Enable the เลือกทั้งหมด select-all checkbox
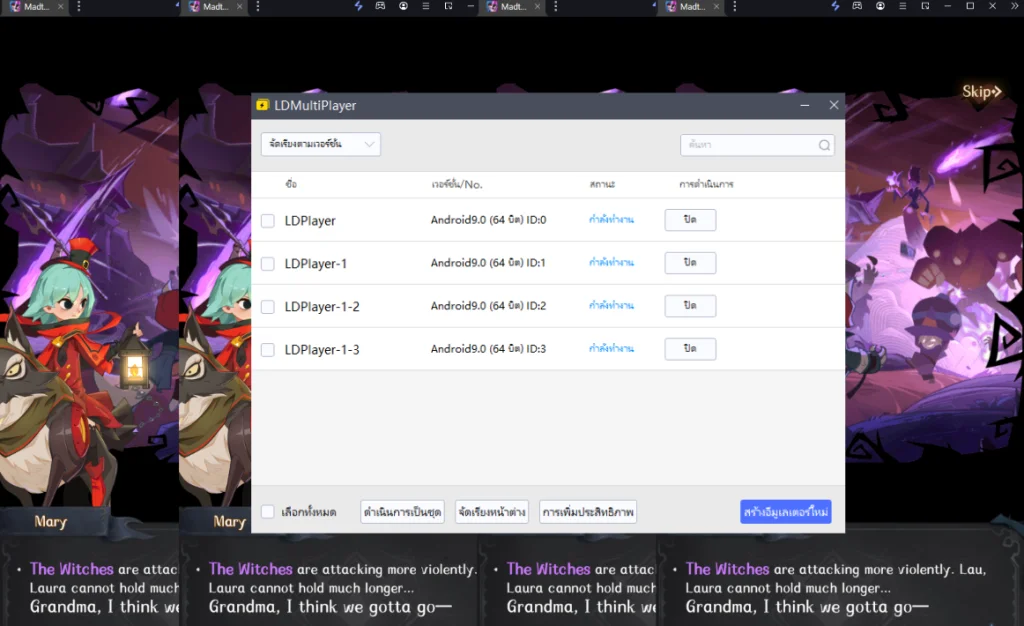The image size is (1024, 626). [x=268, y=512]
